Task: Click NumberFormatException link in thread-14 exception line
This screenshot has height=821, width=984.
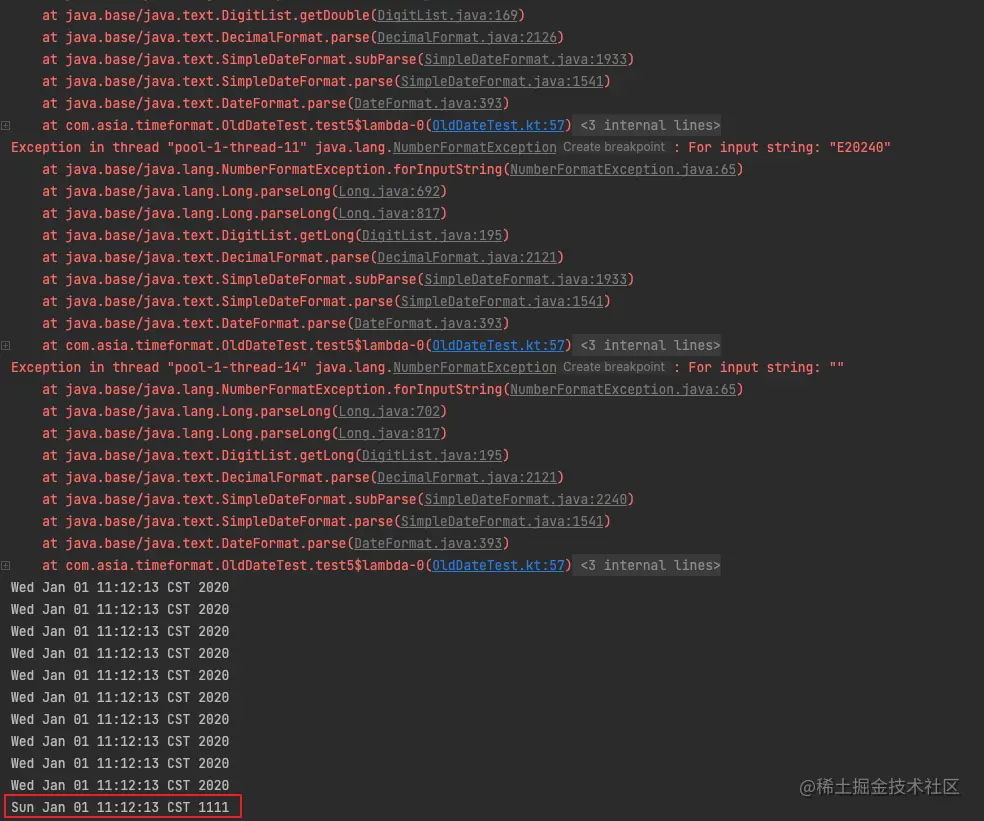Action: point(474,367)
